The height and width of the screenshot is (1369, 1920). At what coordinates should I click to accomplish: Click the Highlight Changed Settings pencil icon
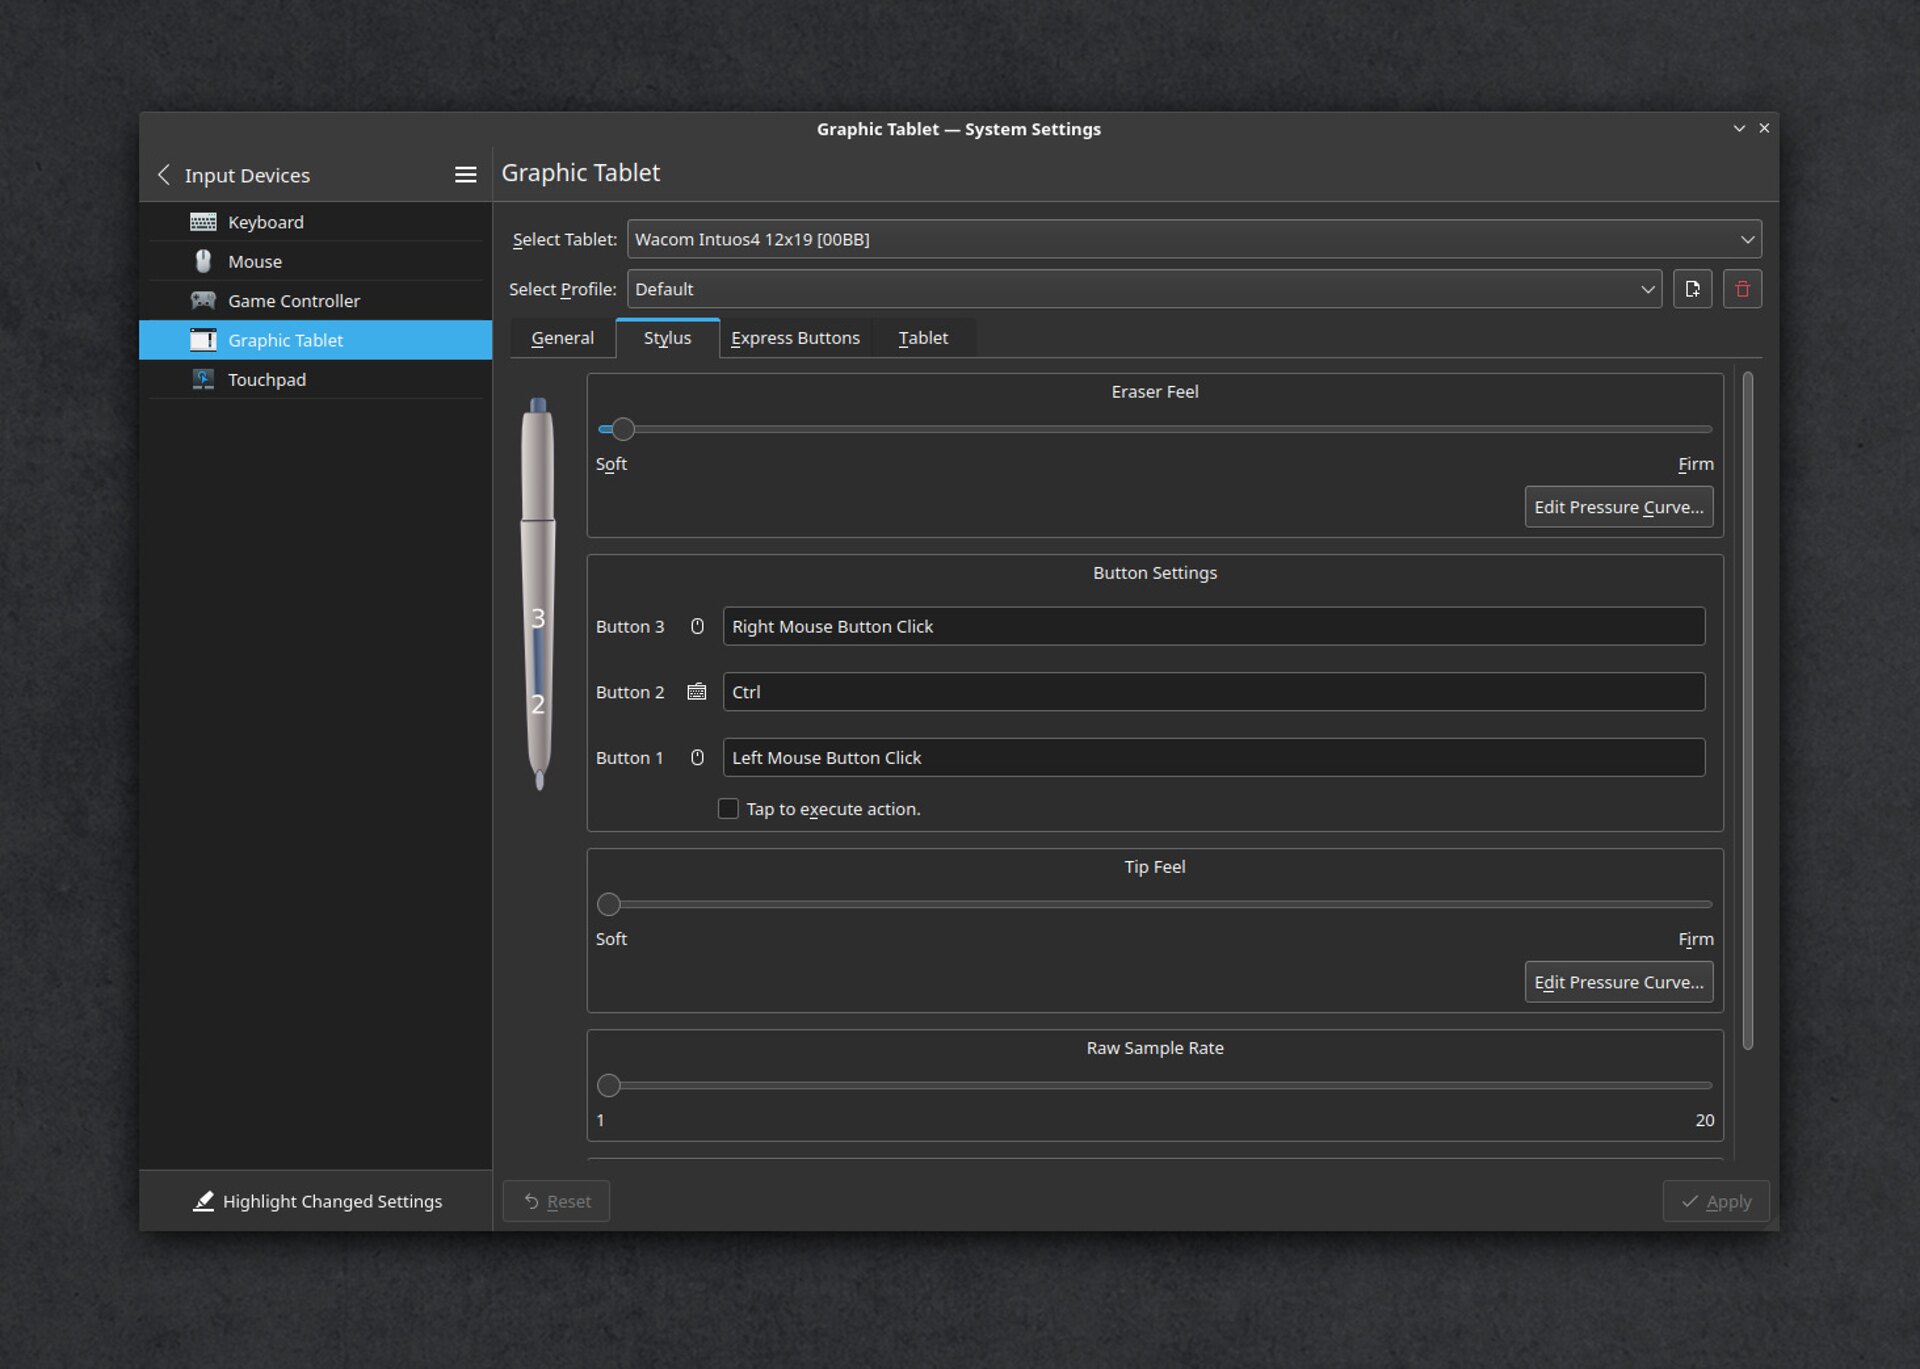pos(203,1201)
